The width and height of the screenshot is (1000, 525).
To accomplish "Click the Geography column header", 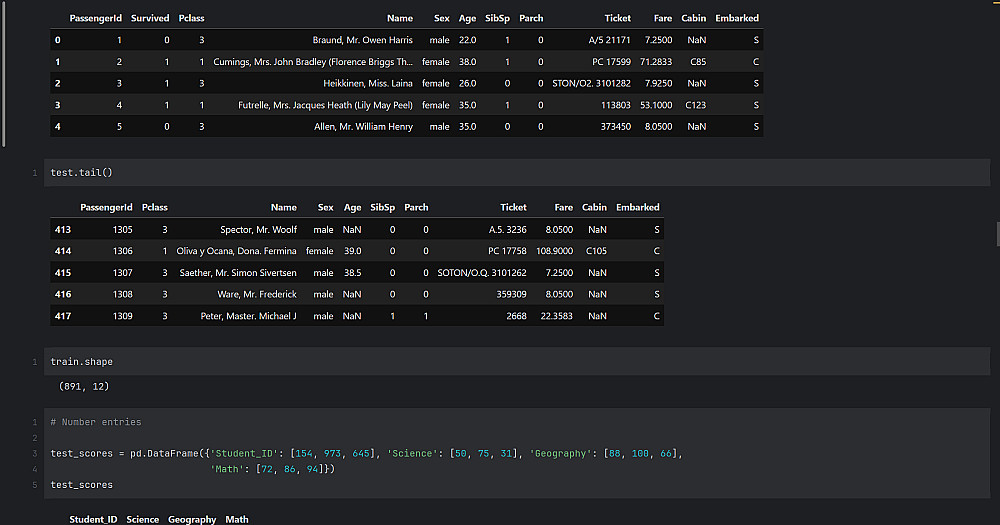I will point(192,519).
